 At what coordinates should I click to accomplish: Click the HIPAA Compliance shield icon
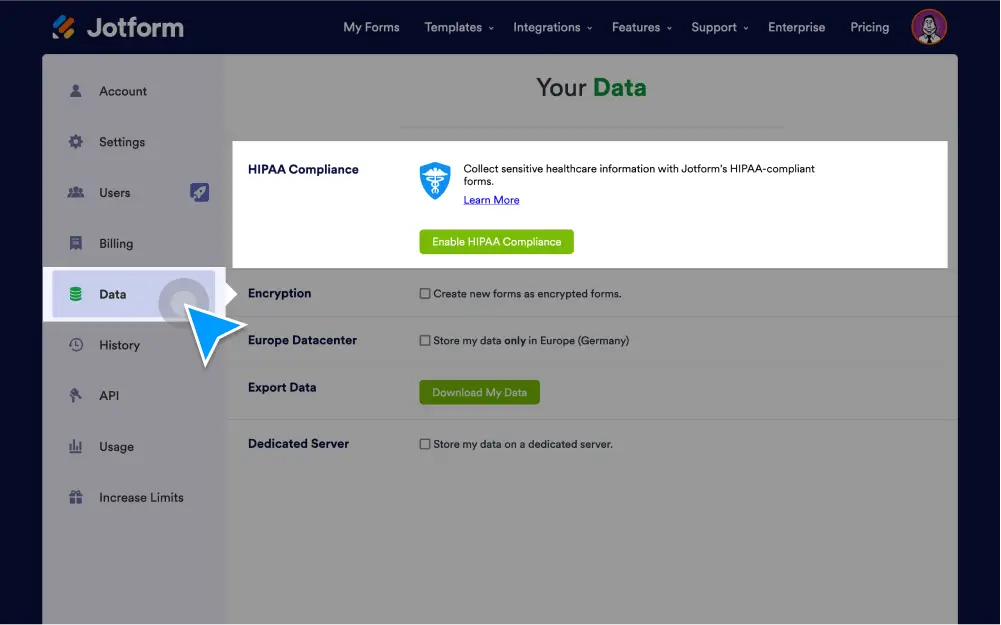[435, 179]
